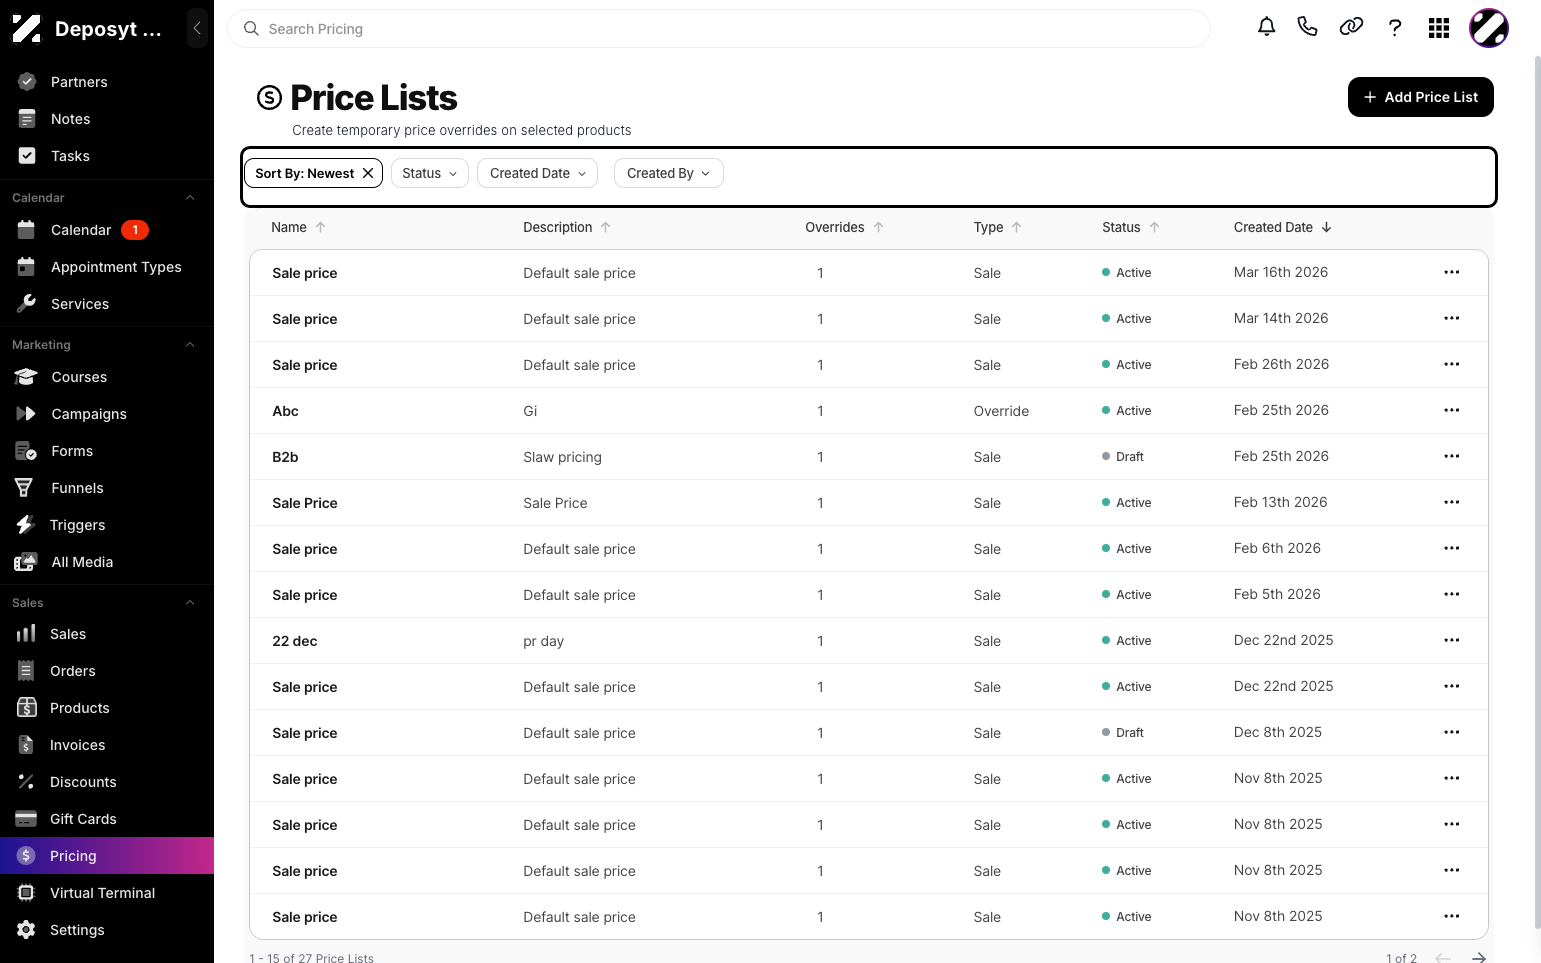Sort by the Status column header

(x=1130, y=227)
